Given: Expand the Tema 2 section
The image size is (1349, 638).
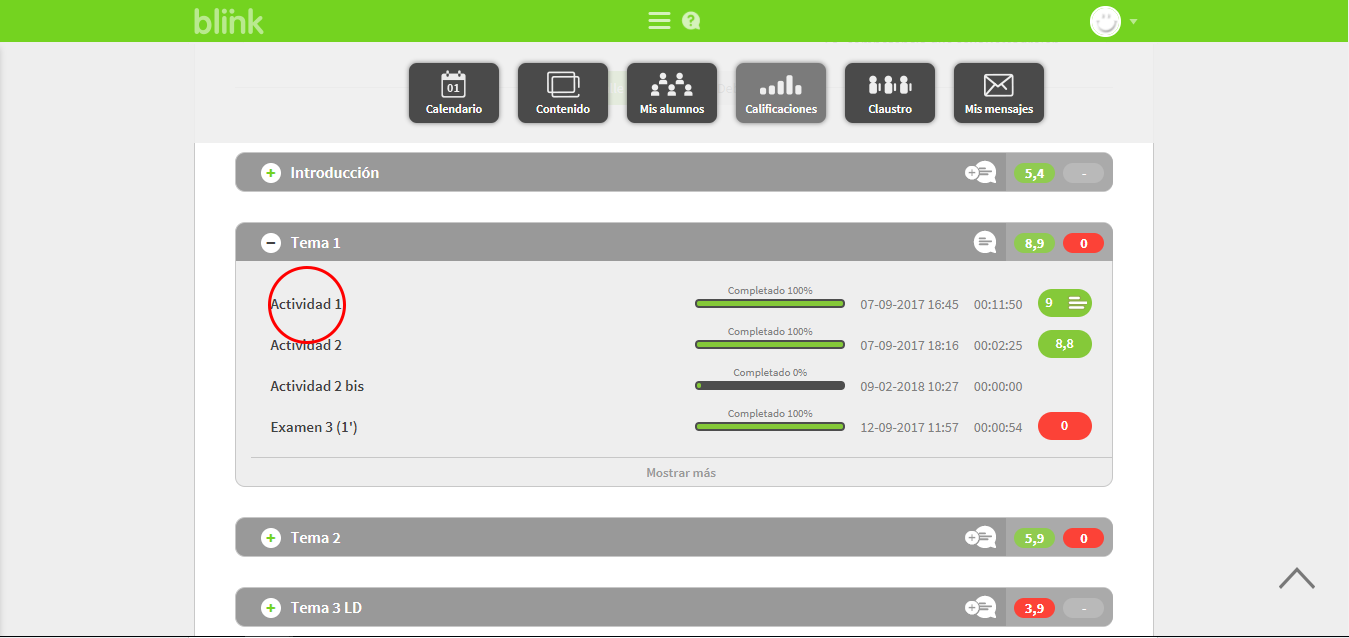Looking at the screenshot, I should coord(271,538).
